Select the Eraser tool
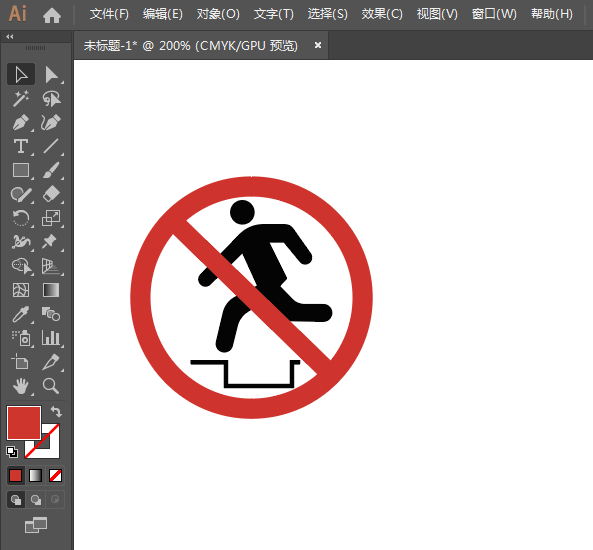 click(x=51, y=194)
